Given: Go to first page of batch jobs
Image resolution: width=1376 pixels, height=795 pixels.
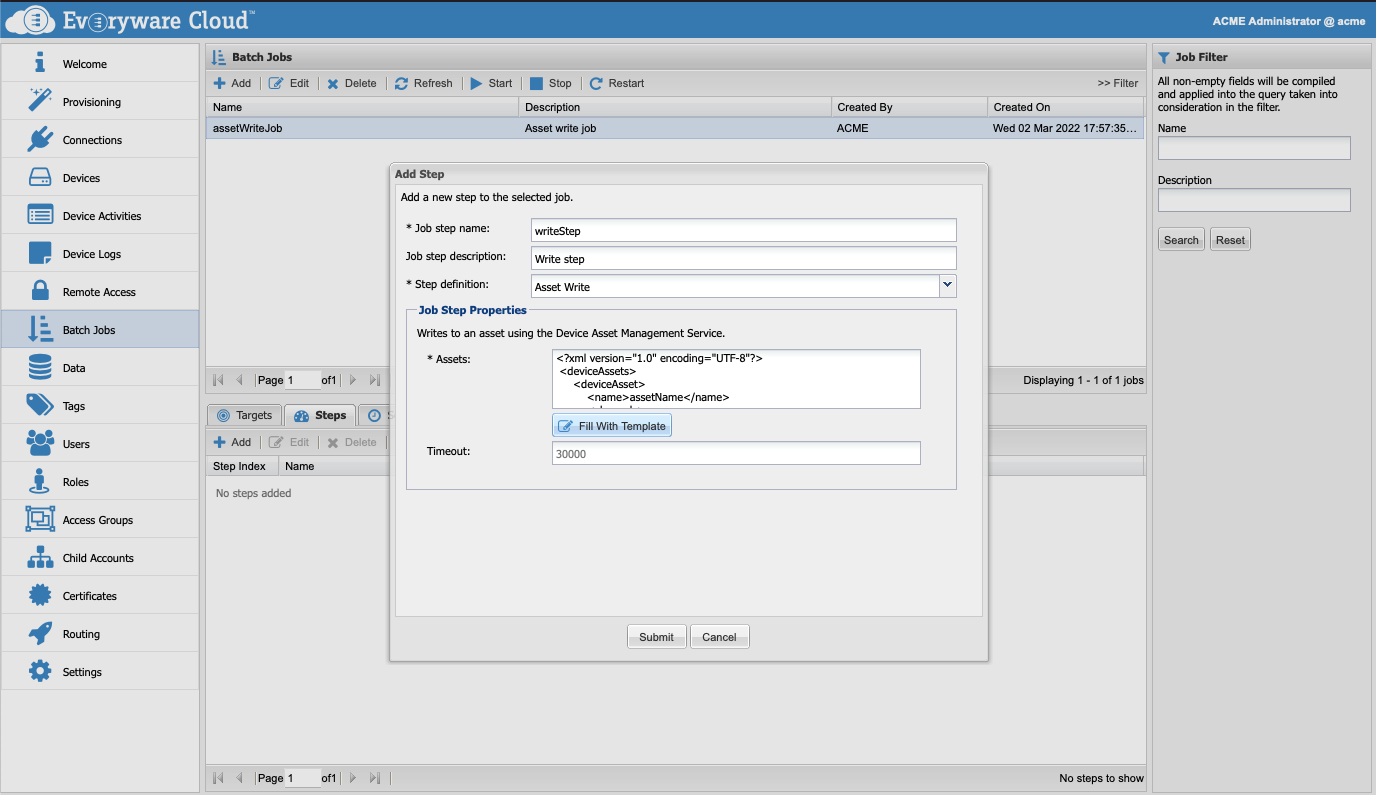Looking at the screenshot, I should [x=219, y=380].
